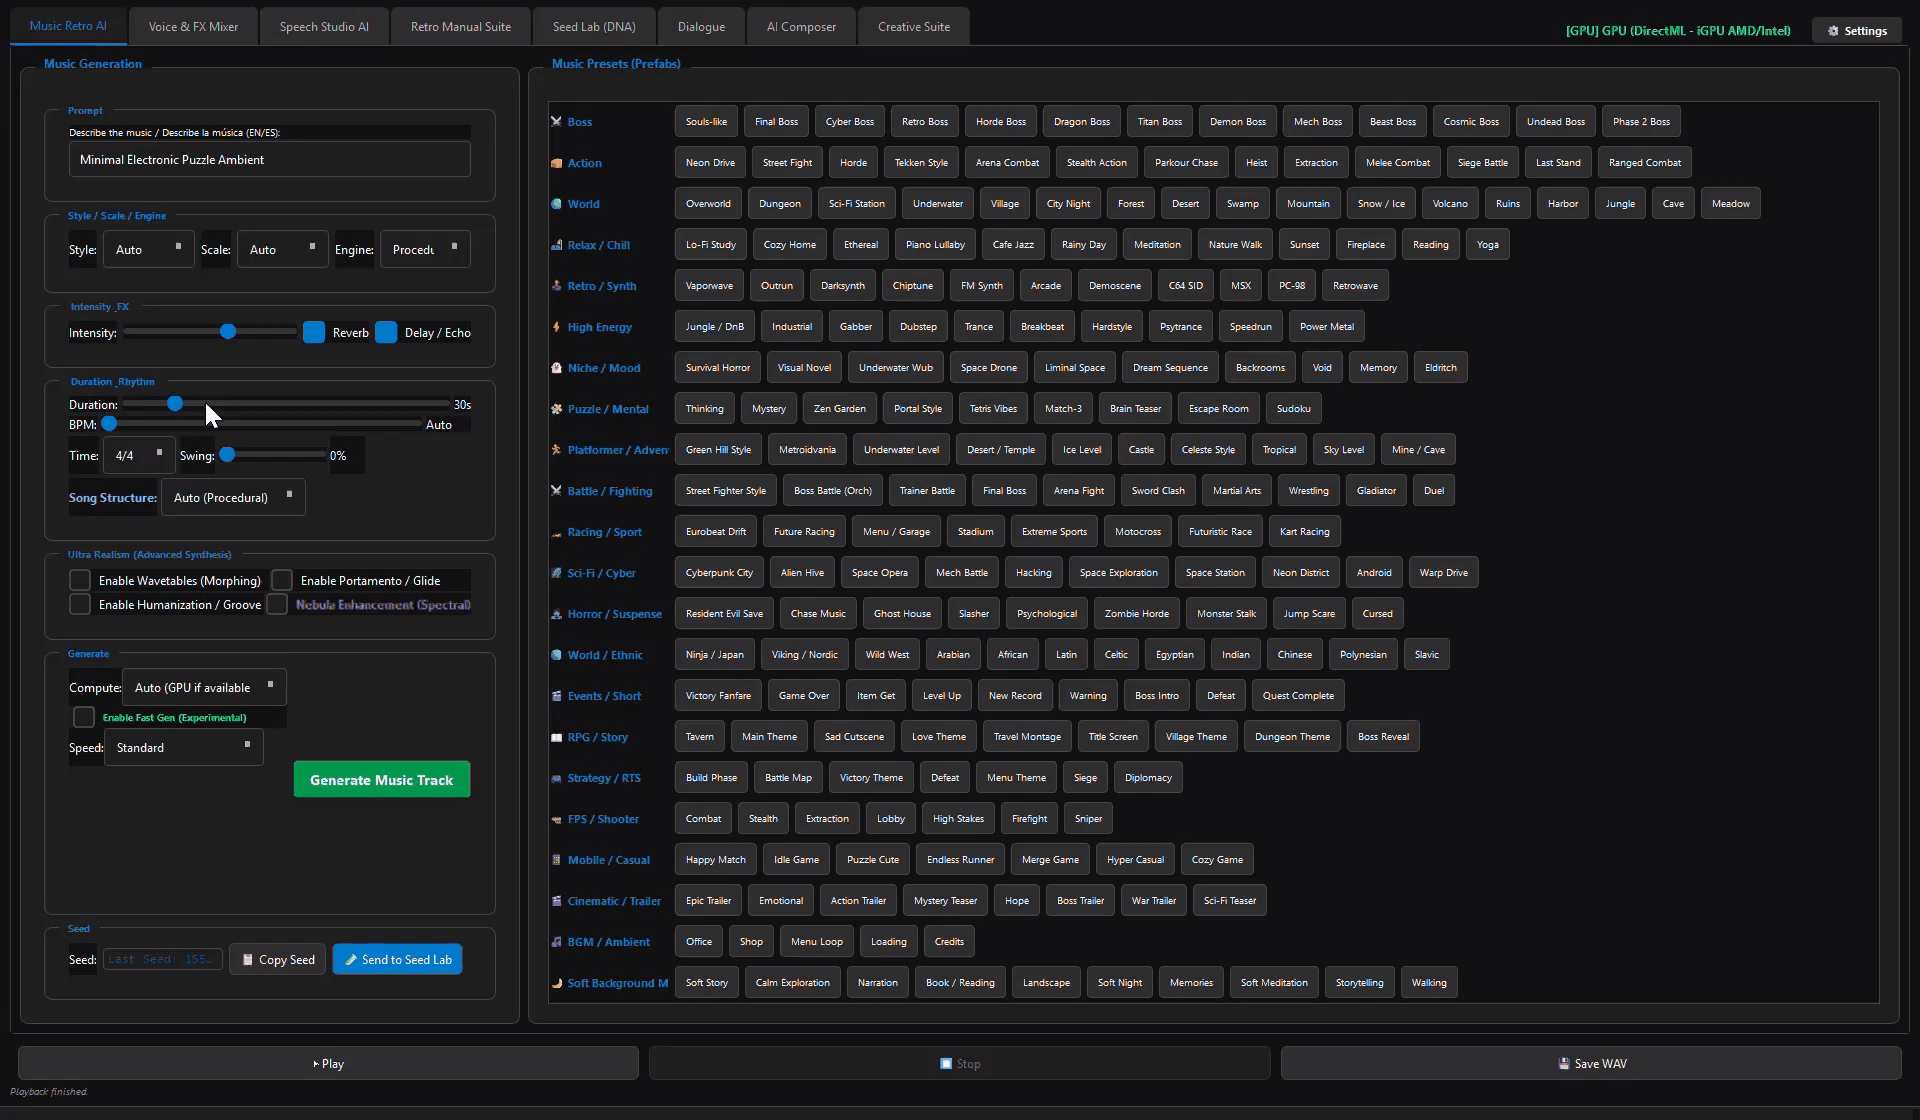The width and height of the screenshot is (1920, 1120).
Task: Click the High Energy lightning icon
Action: 556,327
